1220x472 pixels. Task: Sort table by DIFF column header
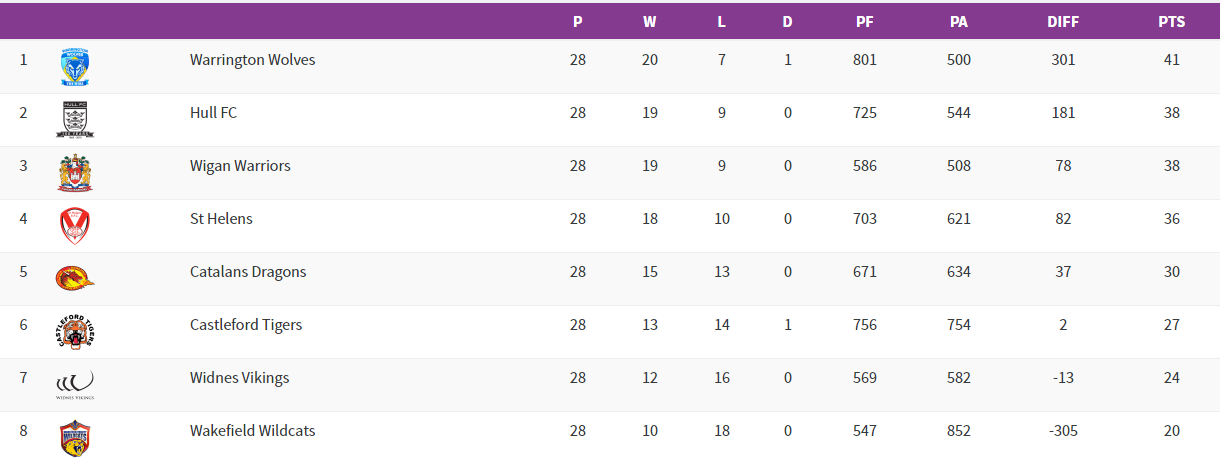pos(1063,21)
